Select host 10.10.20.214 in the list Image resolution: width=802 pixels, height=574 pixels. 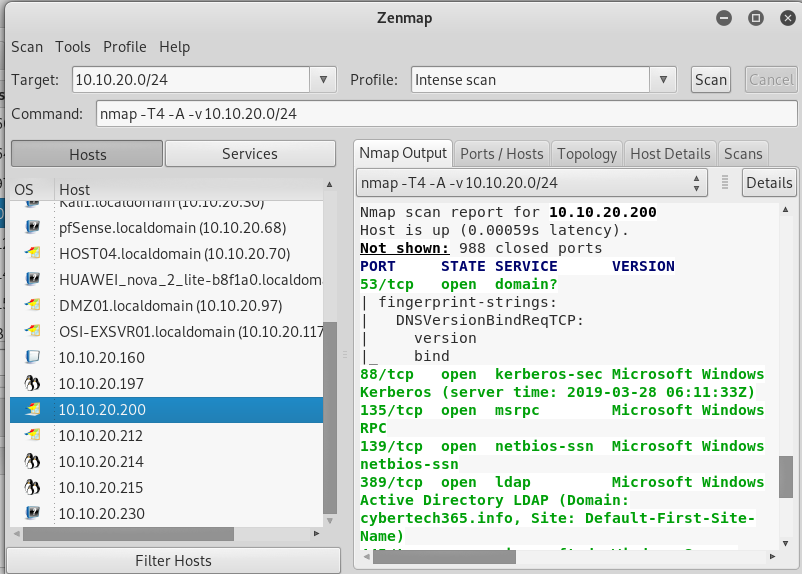click(167, 461)
